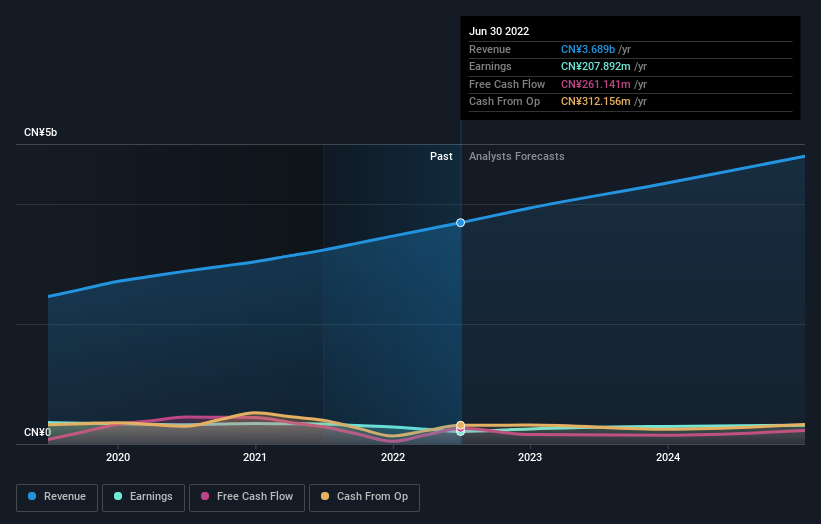Click the Past section label
Viewport: 821px width, 524px height.
click(x=441, y=156)
